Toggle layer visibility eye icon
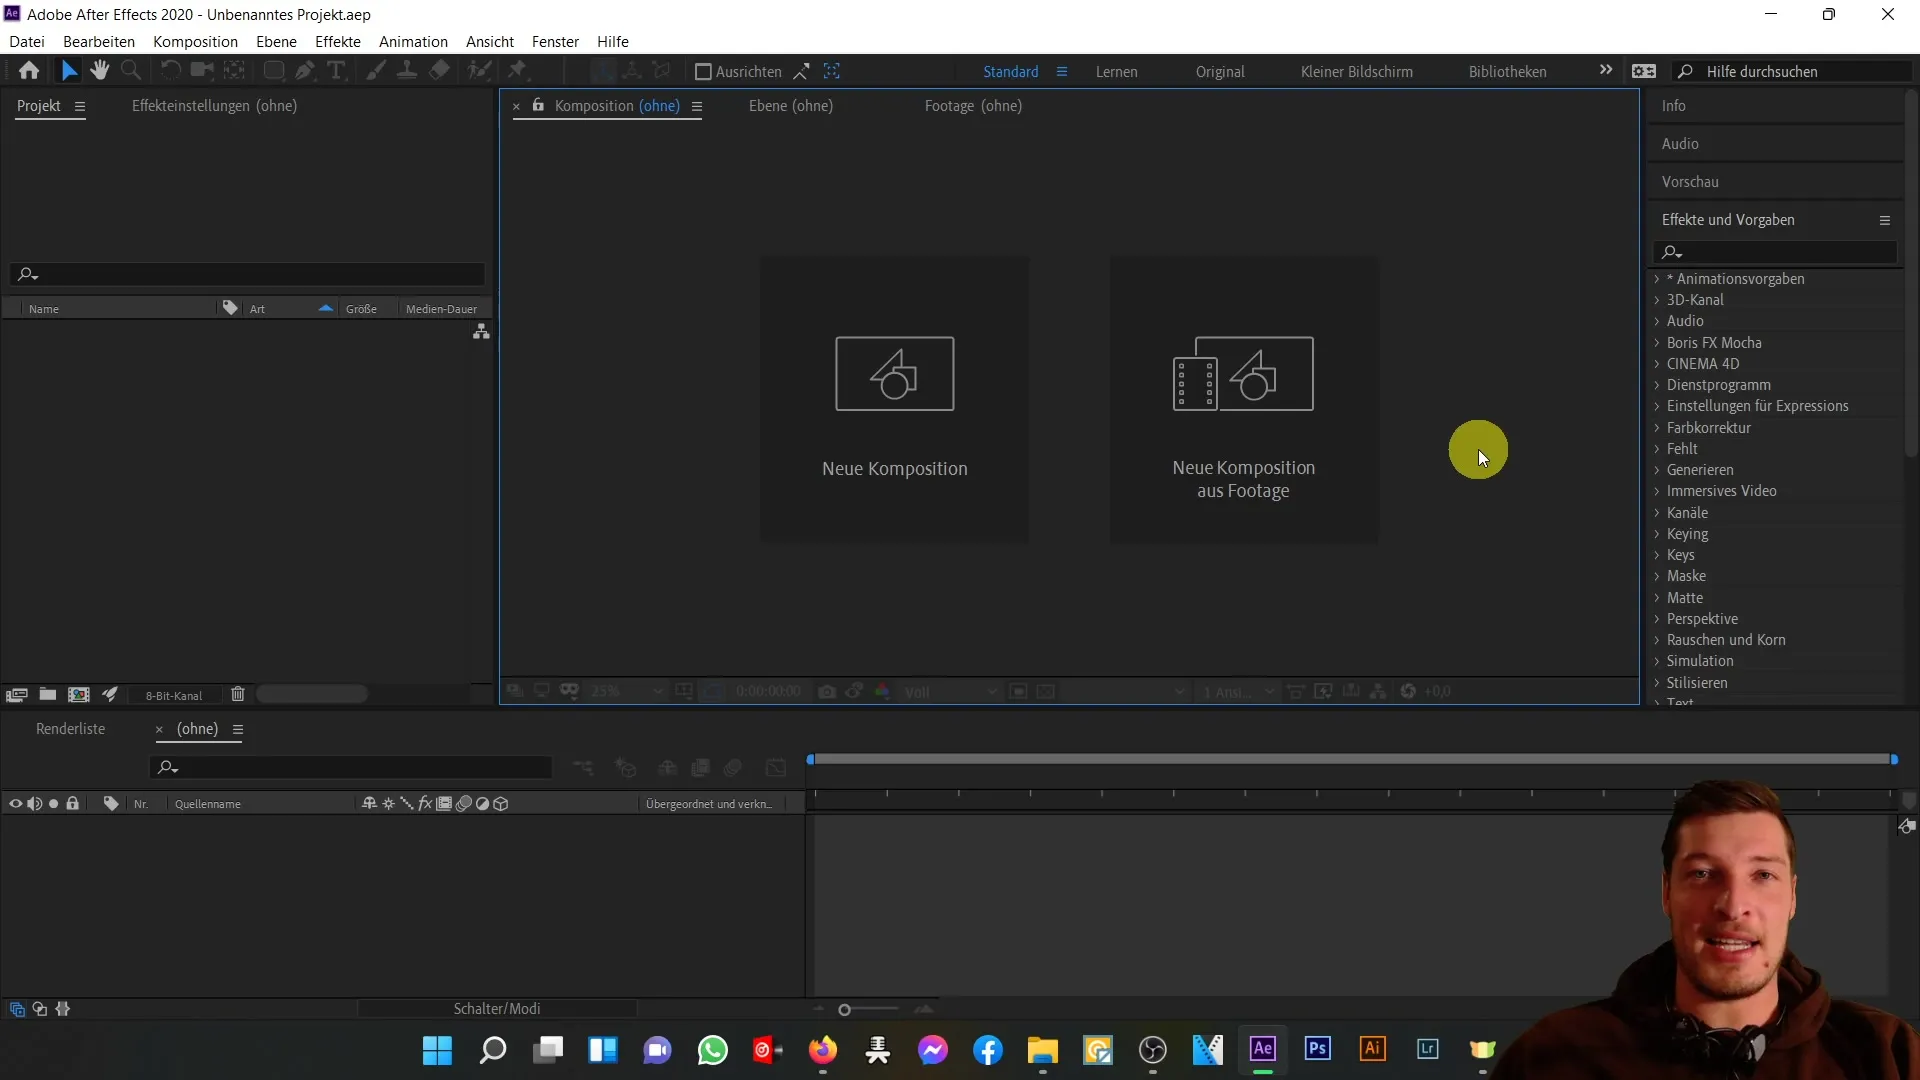Viewport: 1920px width, 1080px height. click(16, 803)
